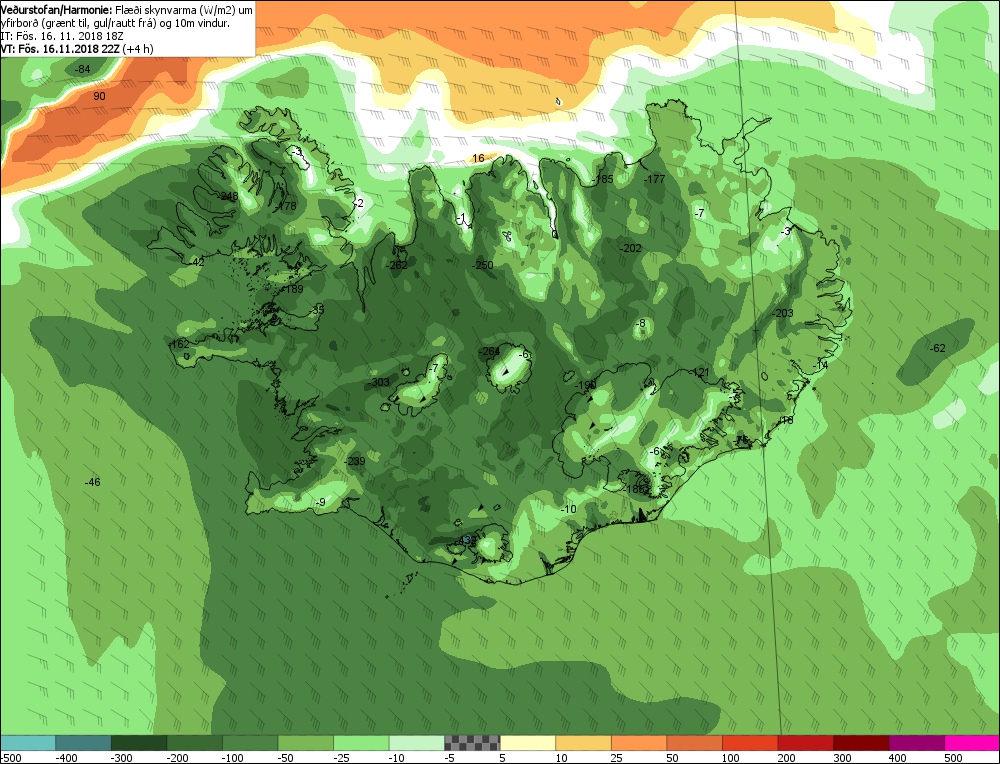This screenshot has width=1000, height=764.
Task: Pick the -25 to -10 light green swatch
Action: pyautogui.click(x=361, y=743)
